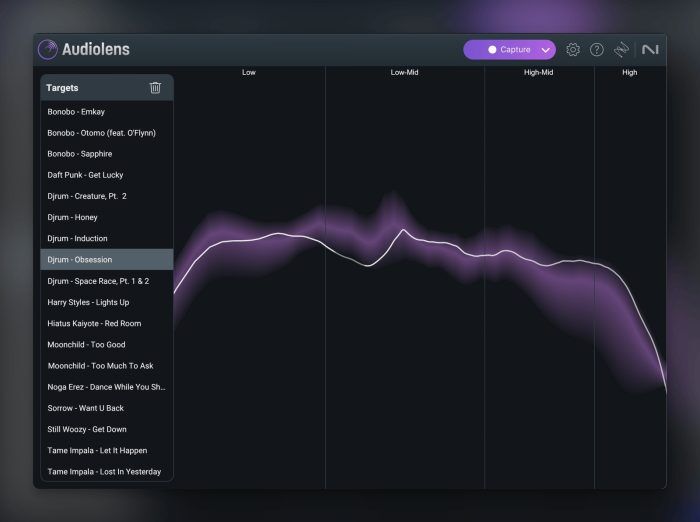Viewport: 700px width, 522px height.
Task: Click the iZotope logo icon
Action: [x=622, y=49]
